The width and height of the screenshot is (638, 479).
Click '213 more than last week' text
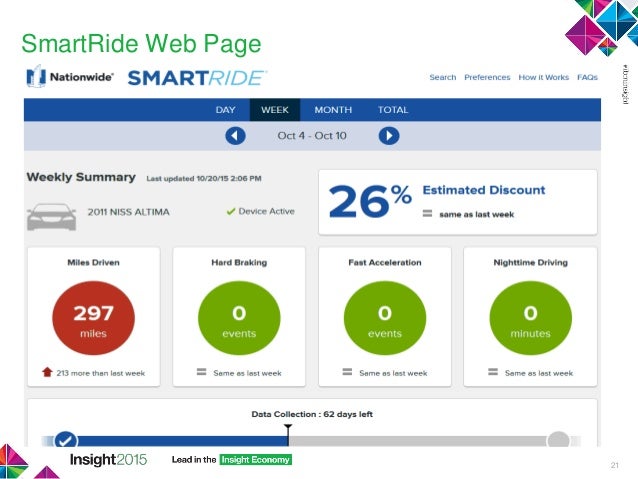click(101, 373)
